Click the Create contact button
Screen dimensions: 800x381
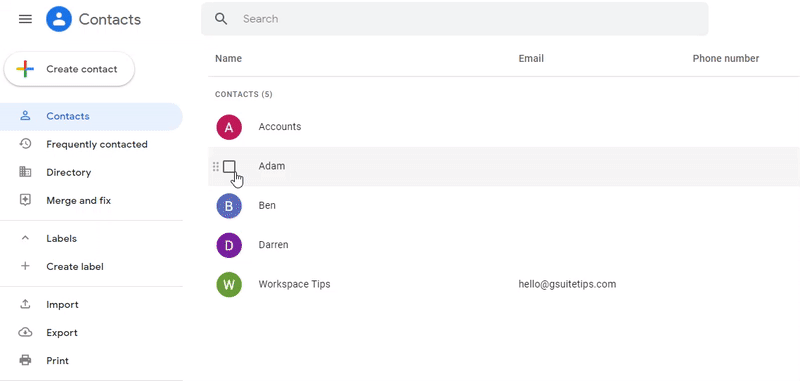69,69
